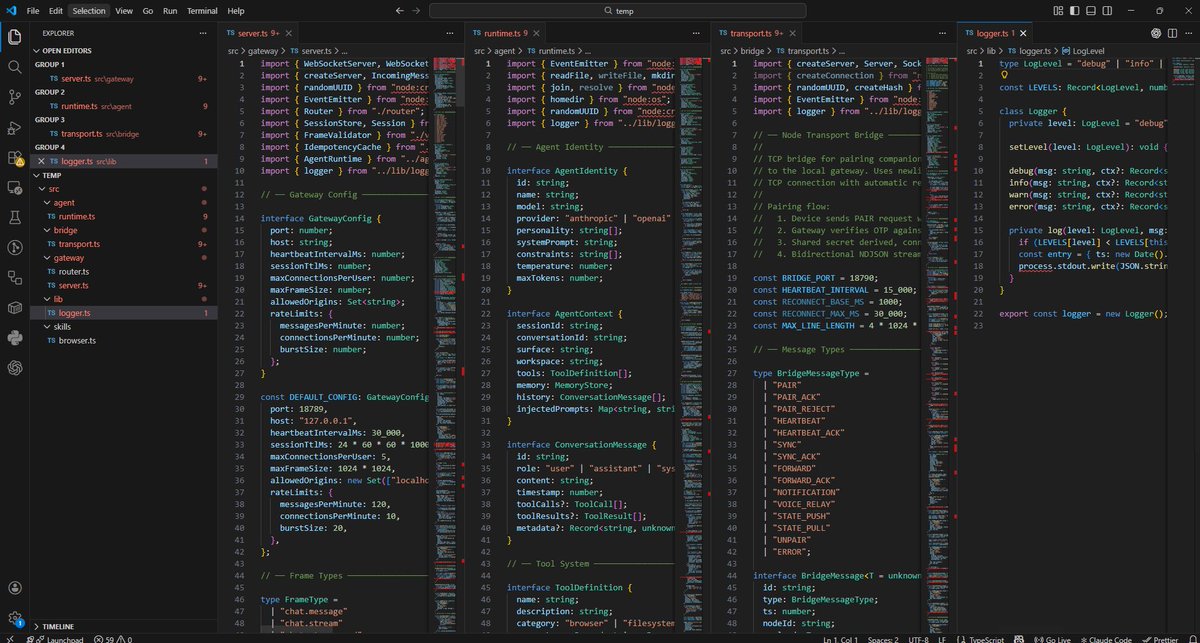Open the Selection menu

click(89, 10)
